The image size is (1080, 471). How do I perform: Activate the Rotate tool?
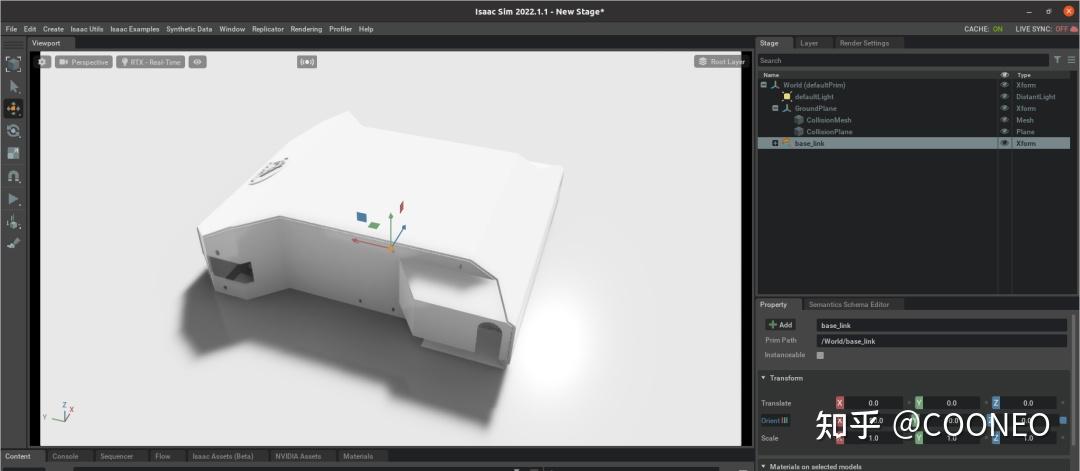click(x=13, y=131)
